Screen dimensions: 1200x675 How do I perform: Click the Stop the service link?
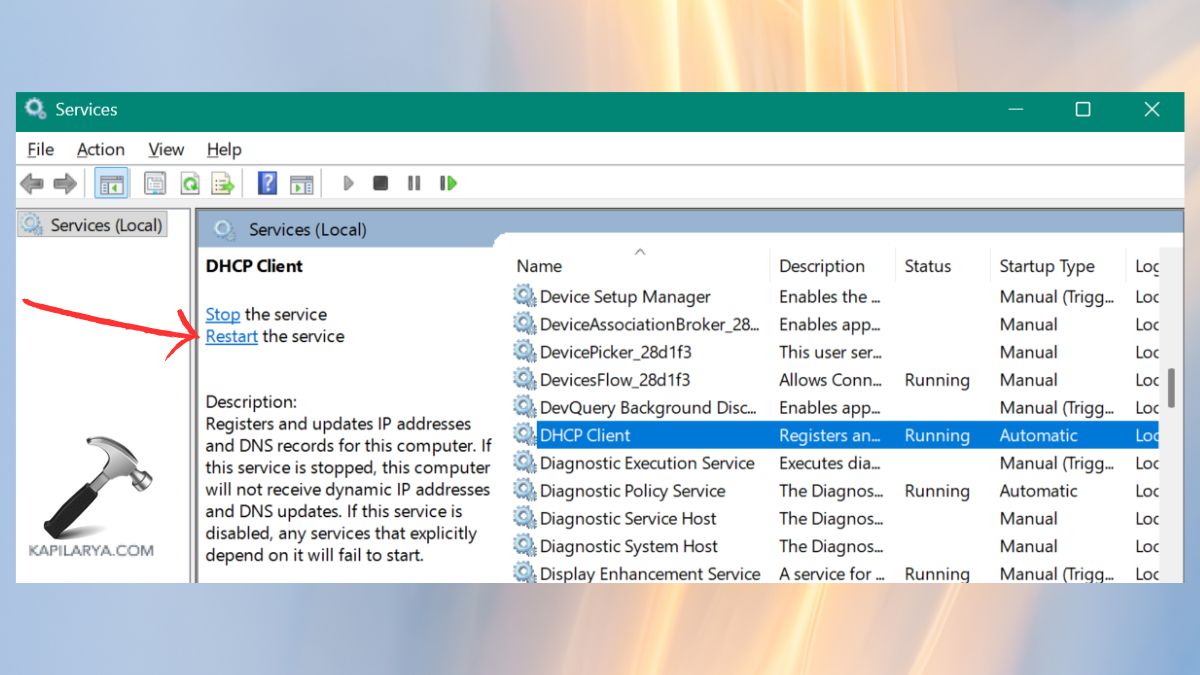coord(222,314)
